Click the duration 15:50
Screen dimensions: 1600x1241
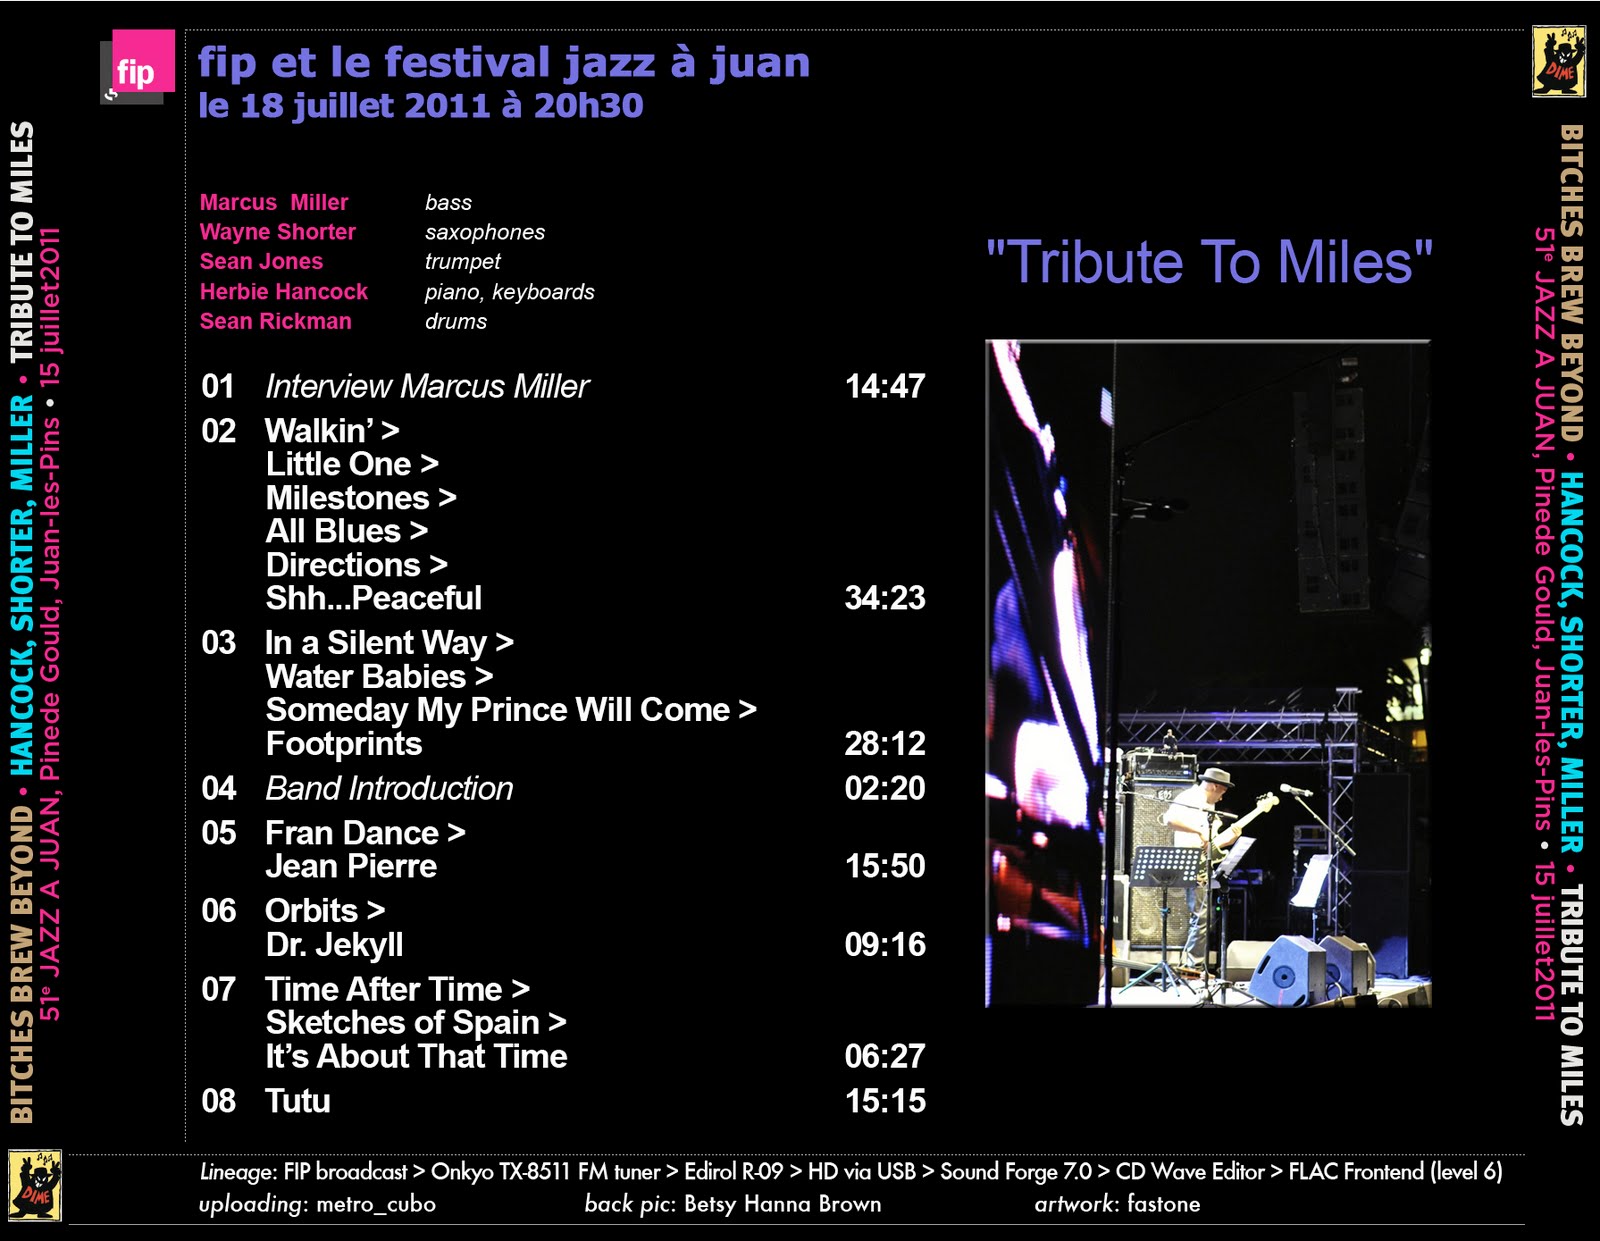(885, 866)
